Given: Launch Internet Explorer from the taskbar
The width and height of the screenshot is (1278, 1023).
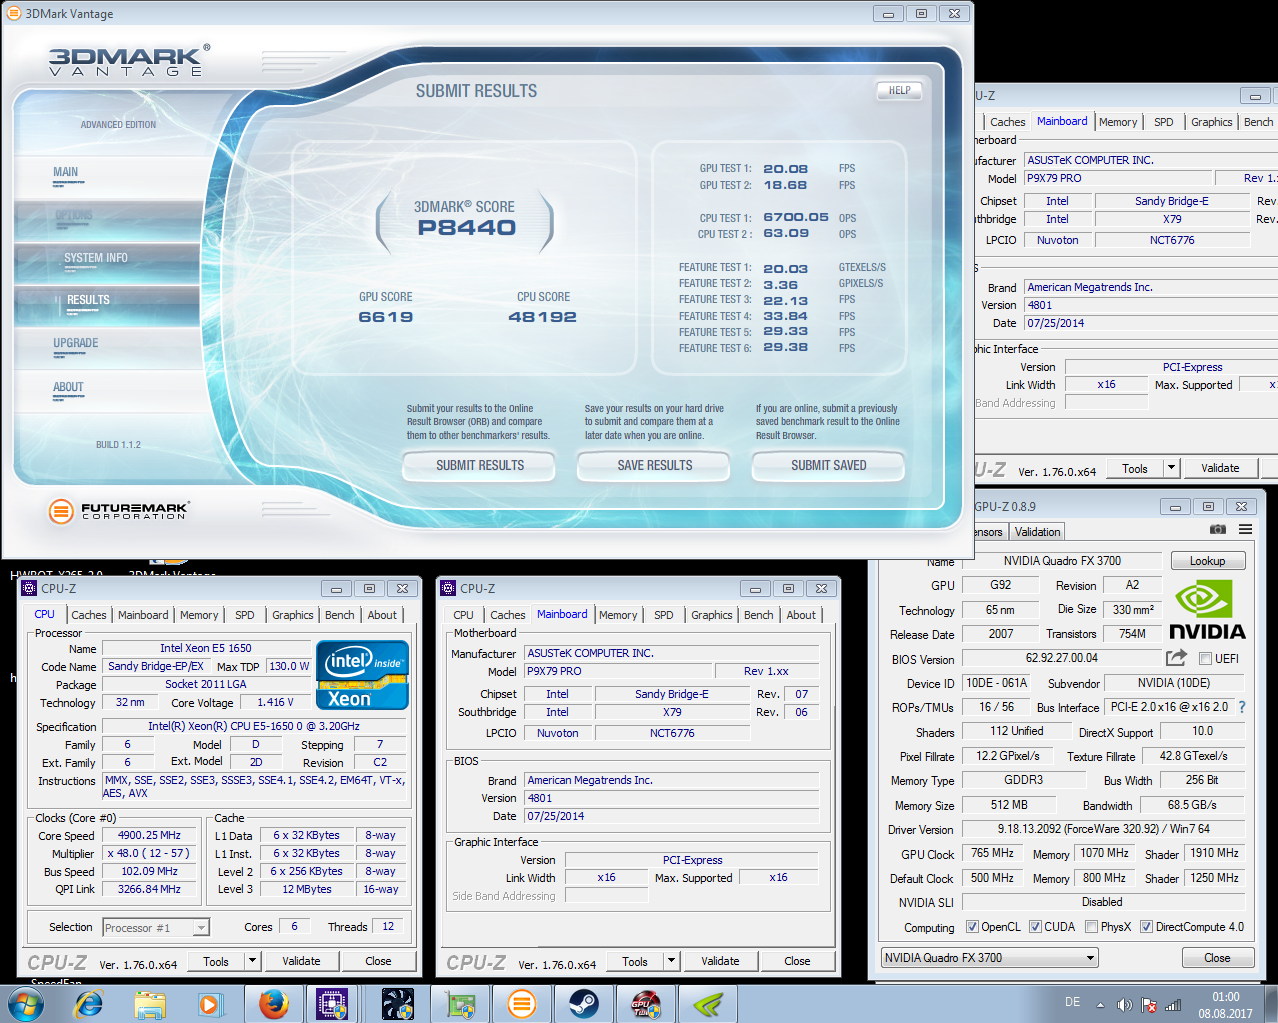Looking at the screenshot, I should [89, 1004].
